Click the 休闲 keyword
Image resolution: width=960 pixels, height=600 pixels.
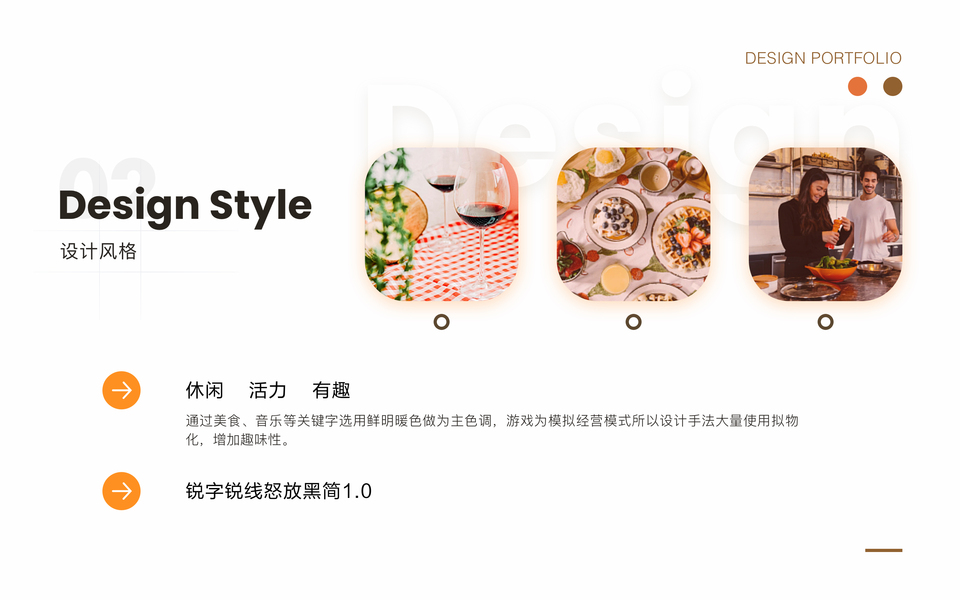(204, 390)
